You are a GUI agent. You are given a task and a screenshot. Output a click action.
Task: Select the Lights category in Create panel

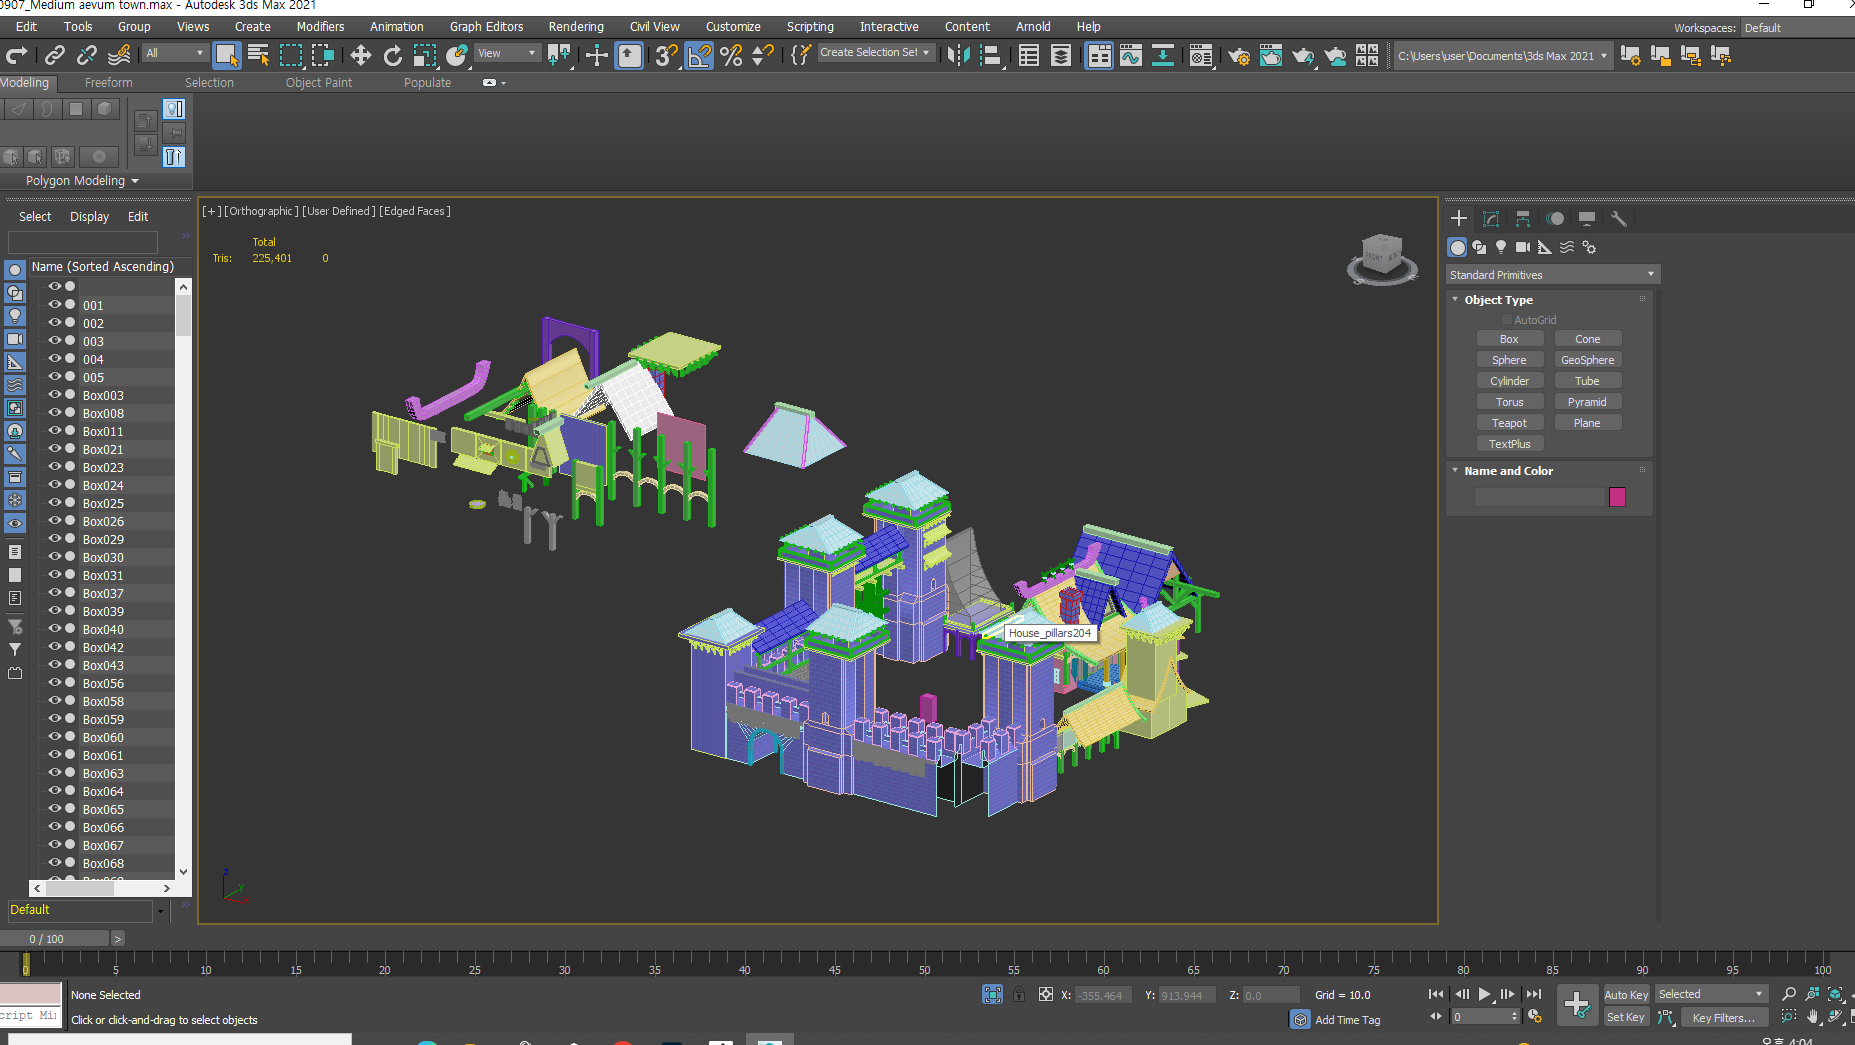tap(1500, 247)
